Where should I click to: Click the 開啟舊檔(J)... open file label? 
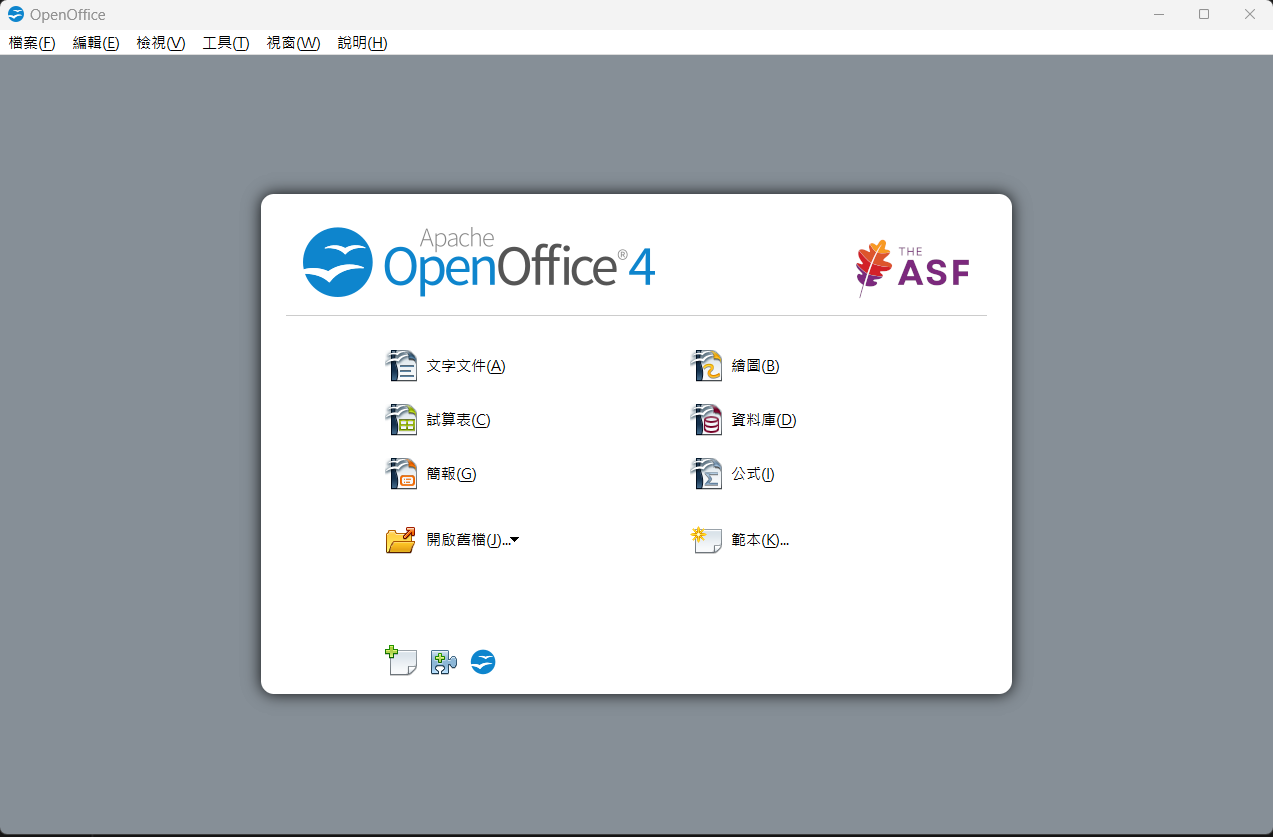(468, 540)
